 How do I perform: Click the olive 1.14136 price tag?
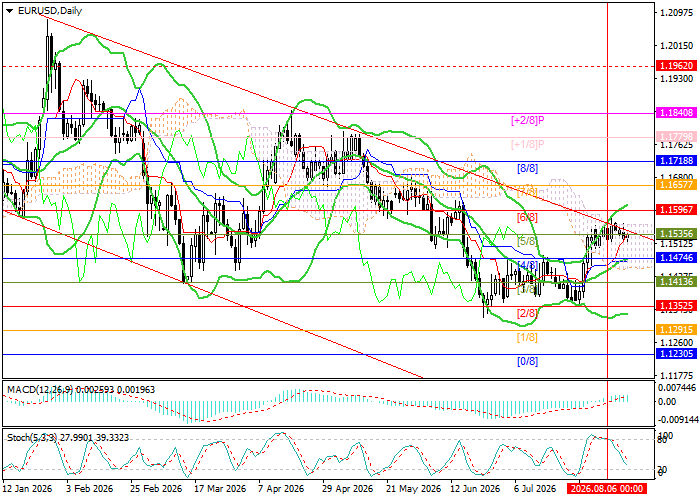point(676,282)
